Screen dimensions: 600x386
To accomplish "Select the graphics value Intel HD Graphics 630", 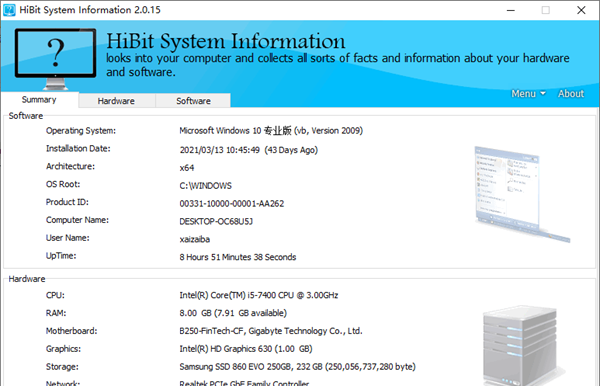I will (x=246, y=349).
